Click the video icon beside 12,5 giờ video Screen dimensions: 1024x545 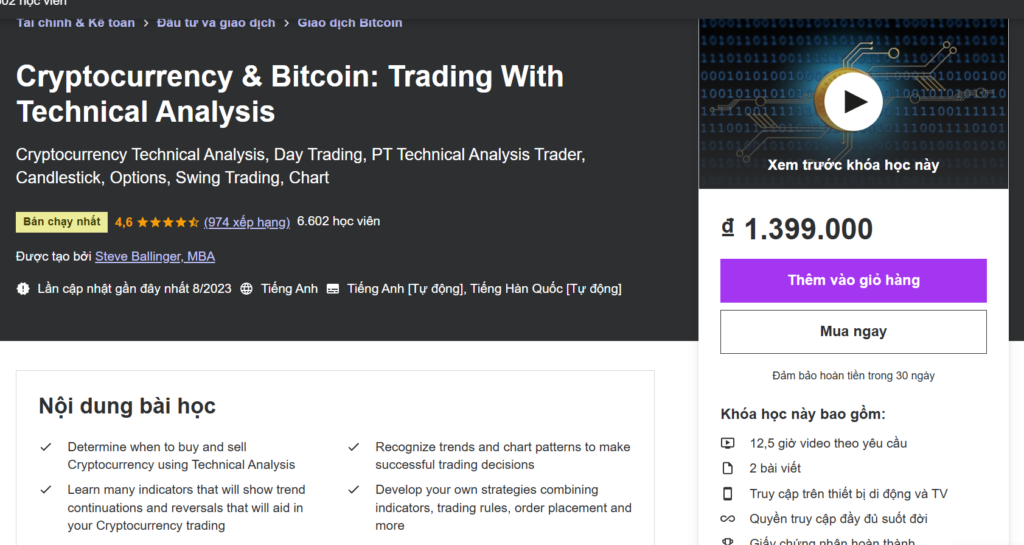point(728,443)
